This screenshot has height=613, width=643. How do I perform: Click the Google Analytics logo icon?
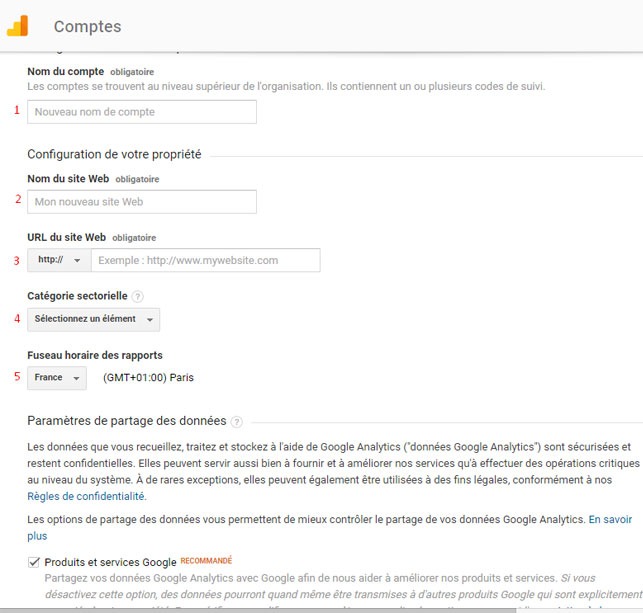(x=18, y=26)
